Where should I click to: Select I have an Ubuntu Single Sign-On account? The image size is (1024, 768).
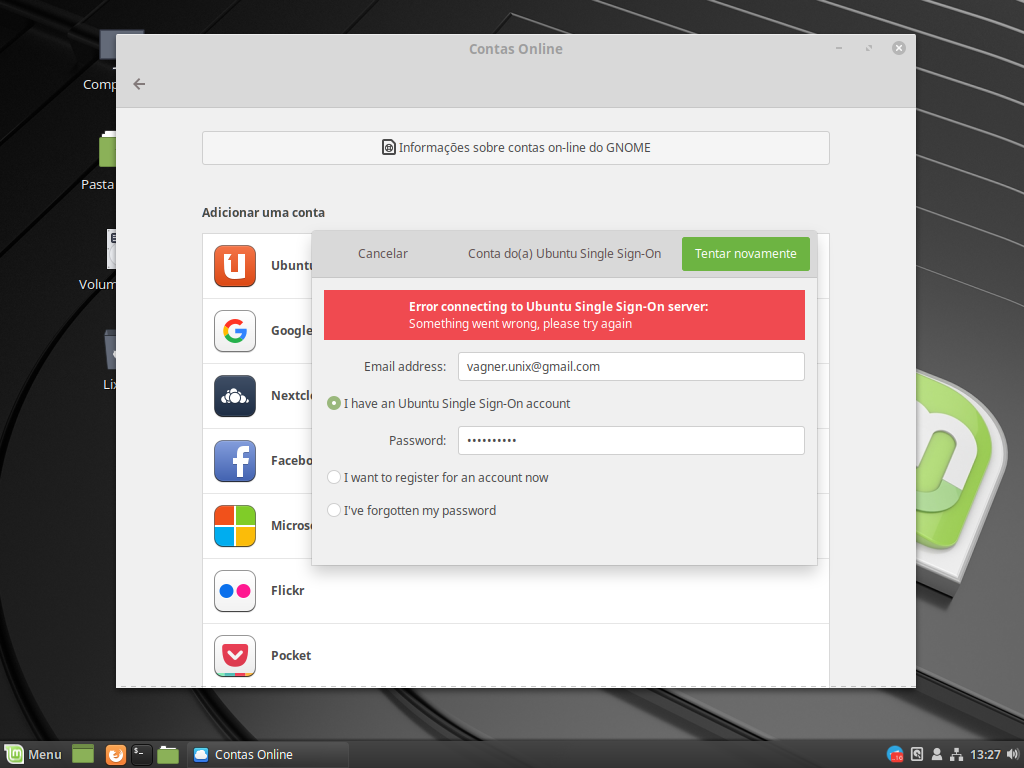448,404
